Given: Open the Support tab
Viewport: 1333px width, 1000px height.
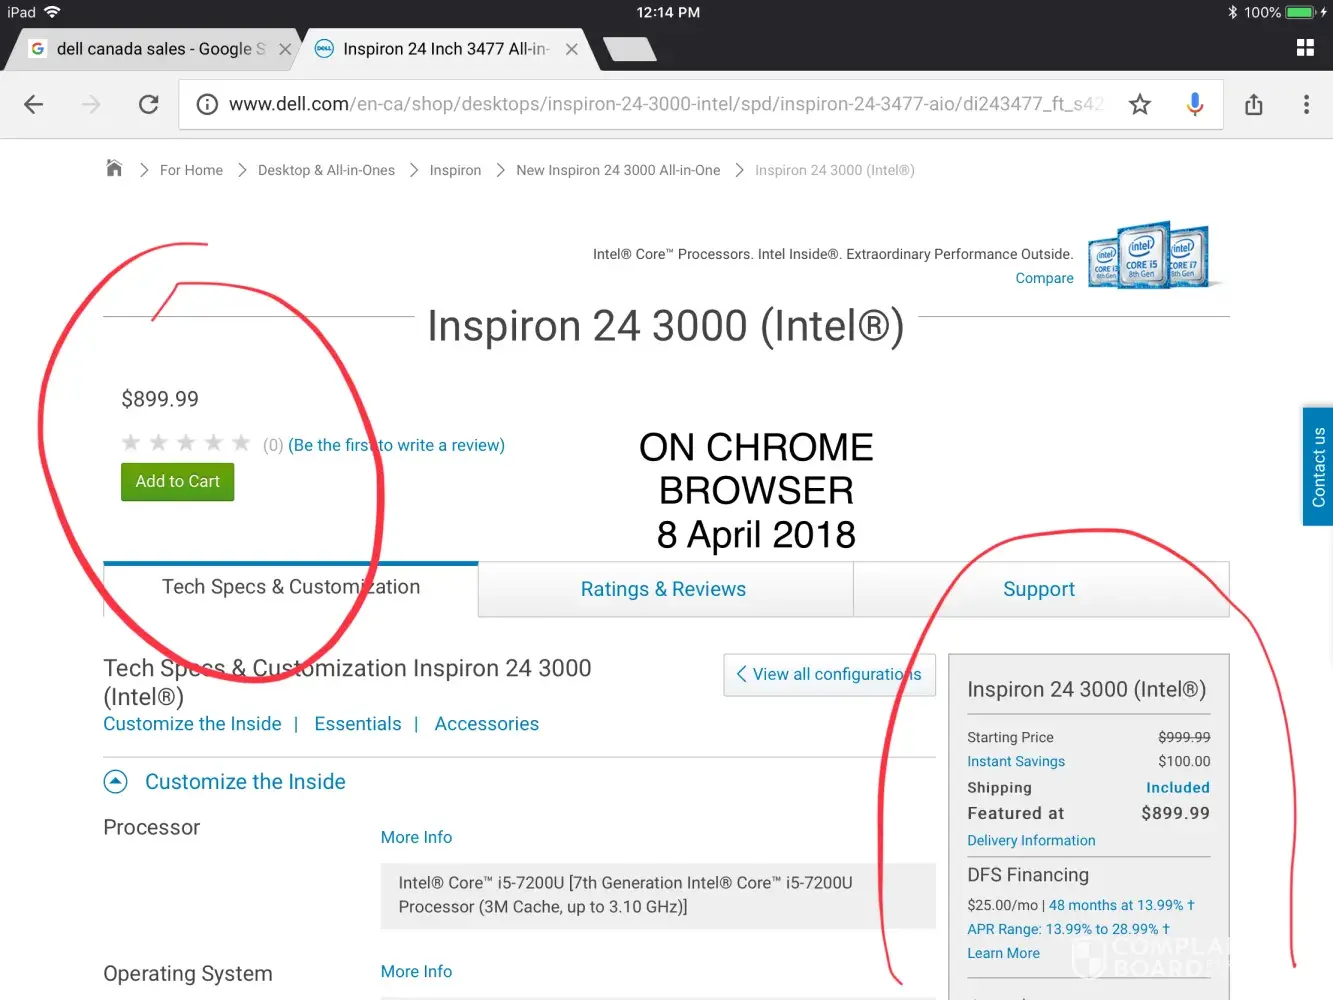Looking at the screenshot, I should 1039,589.
